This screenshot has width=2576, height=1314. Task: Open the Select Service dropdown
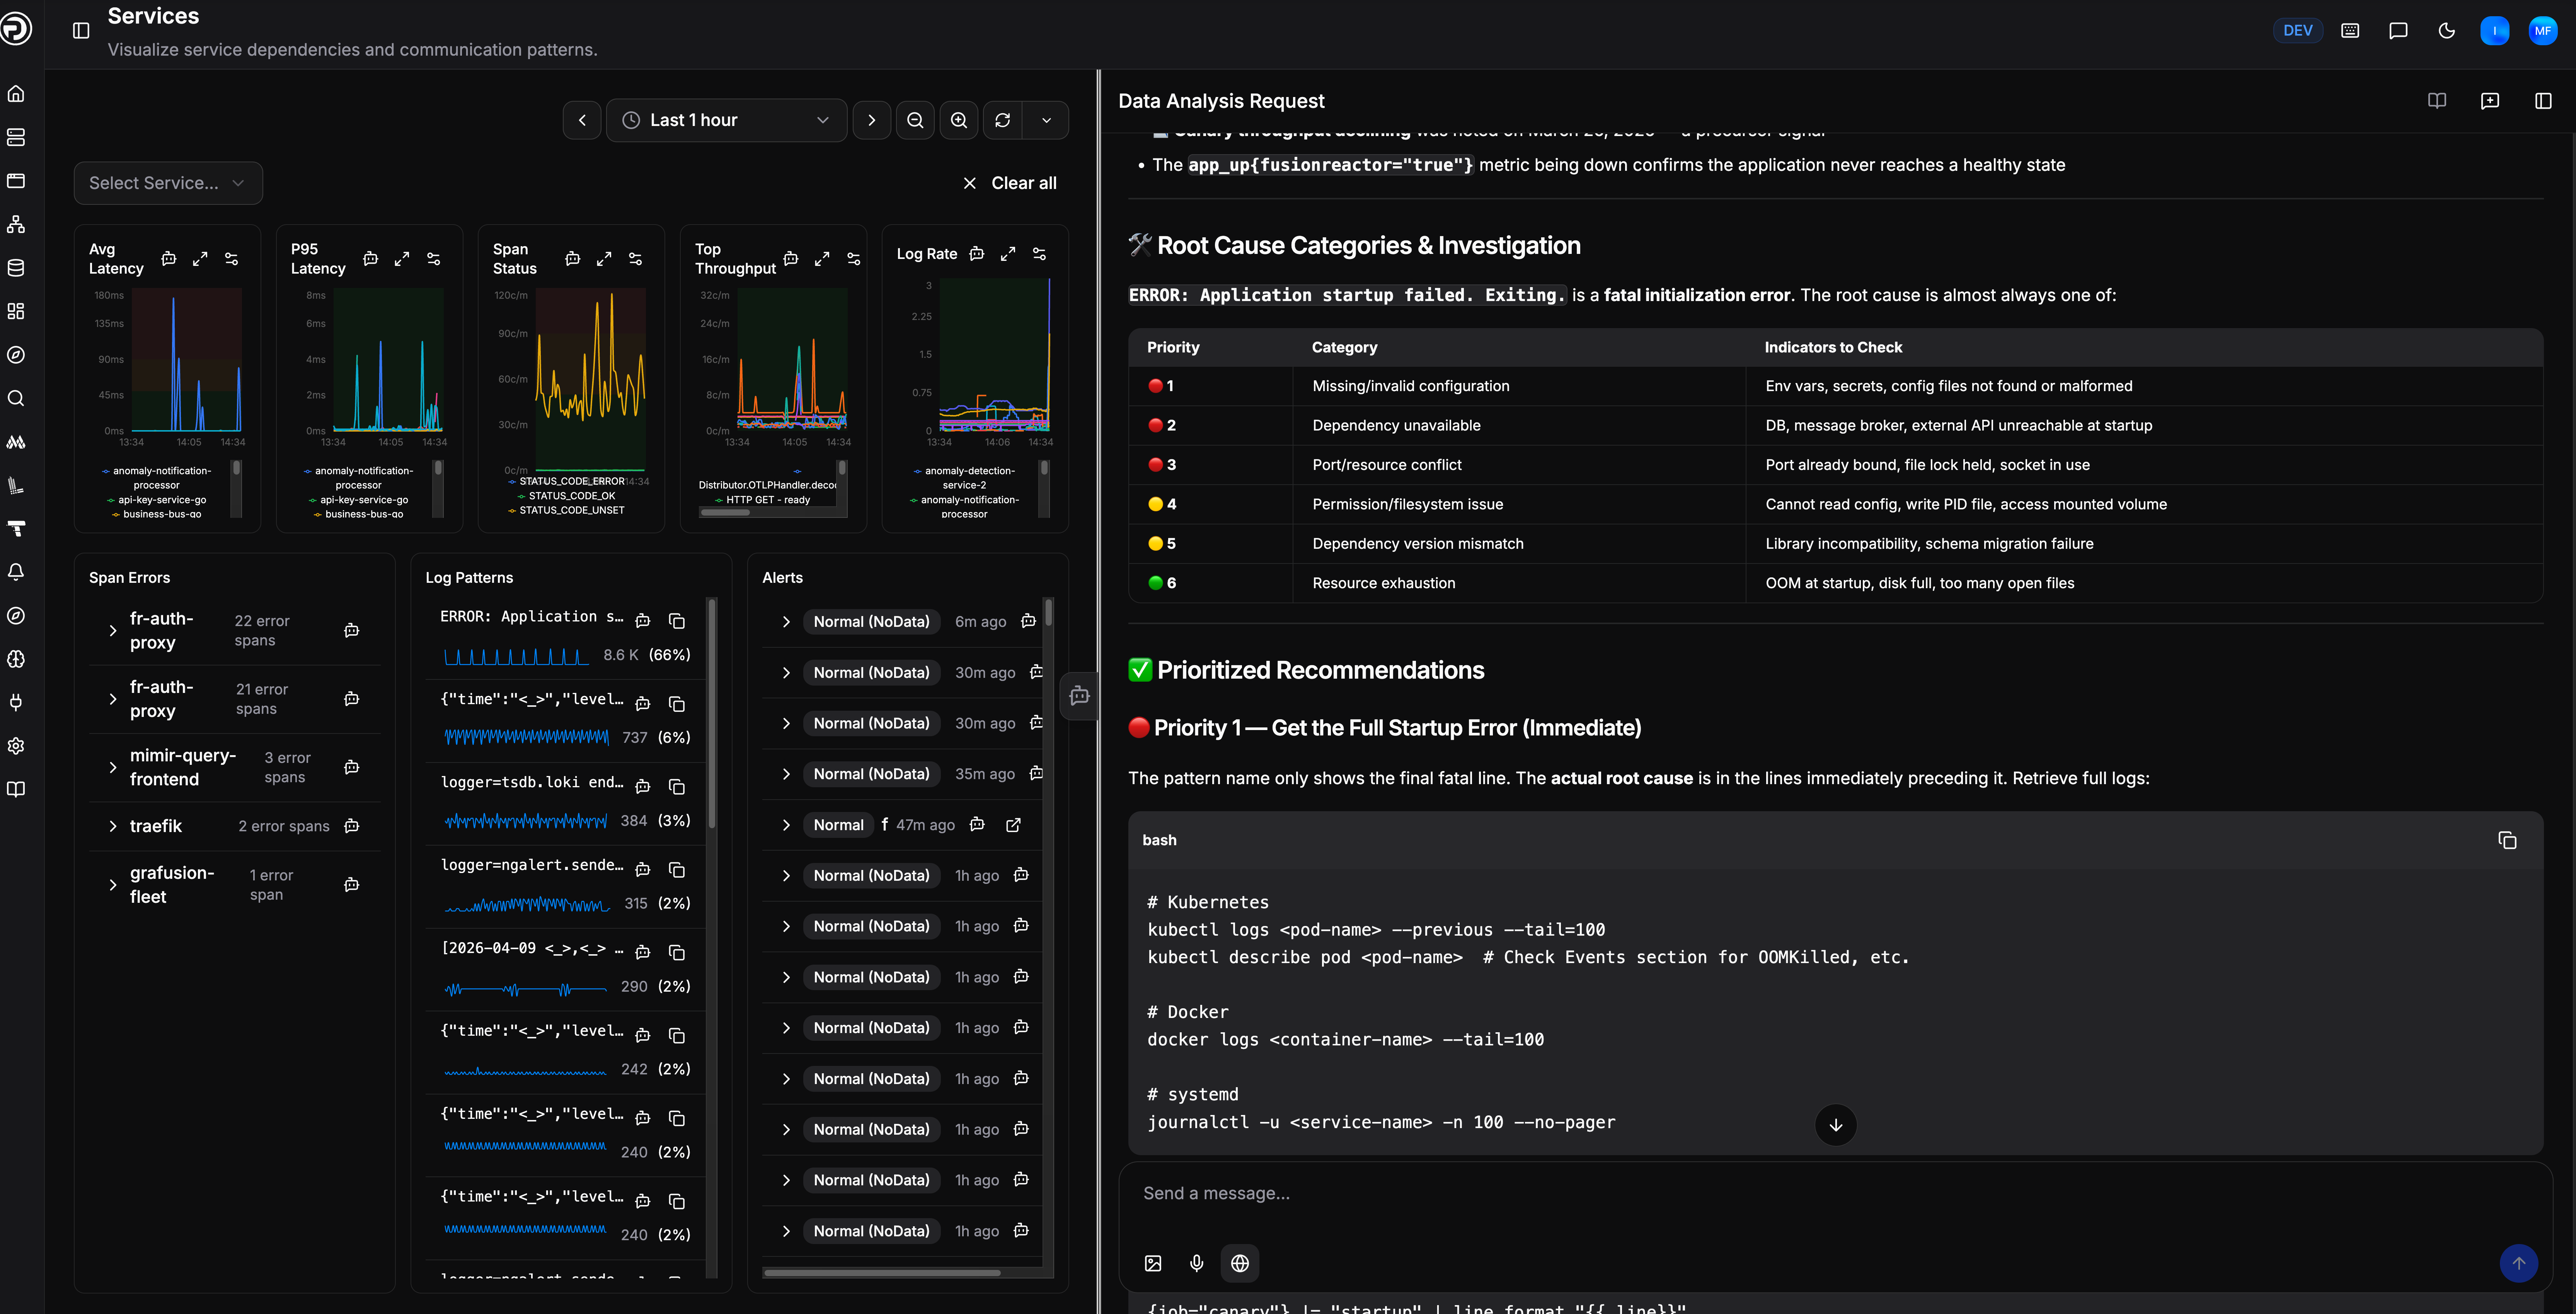(x=167, y=183)
